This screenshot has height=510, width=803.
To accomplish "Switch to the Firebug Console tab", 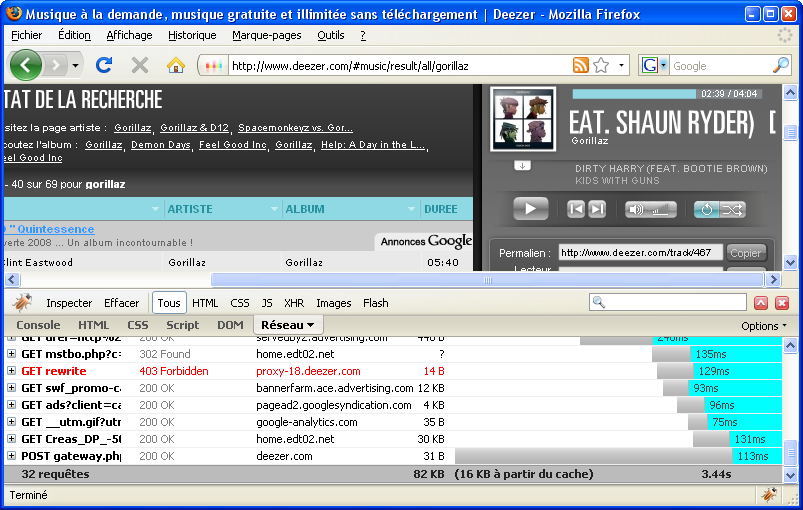I will click(38, 325).
